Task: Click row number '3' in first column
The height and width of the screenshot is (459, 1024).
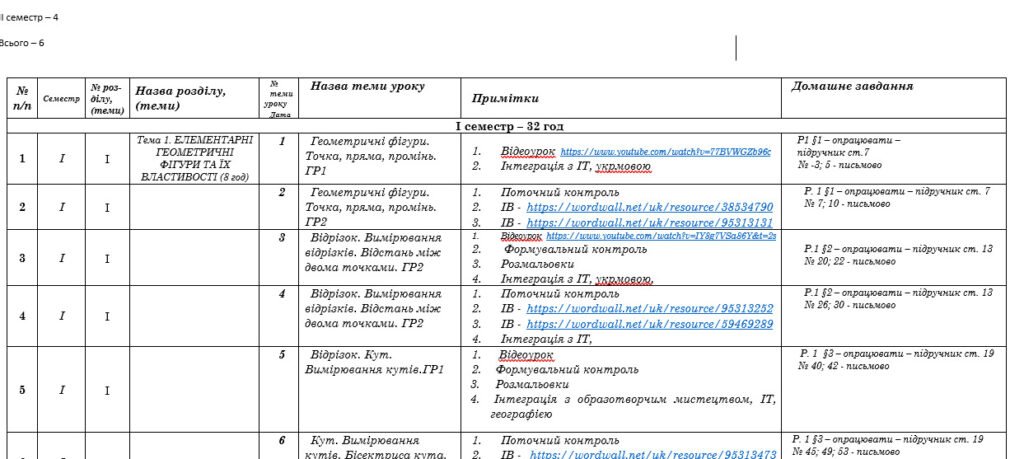Action: pos(22,258)
